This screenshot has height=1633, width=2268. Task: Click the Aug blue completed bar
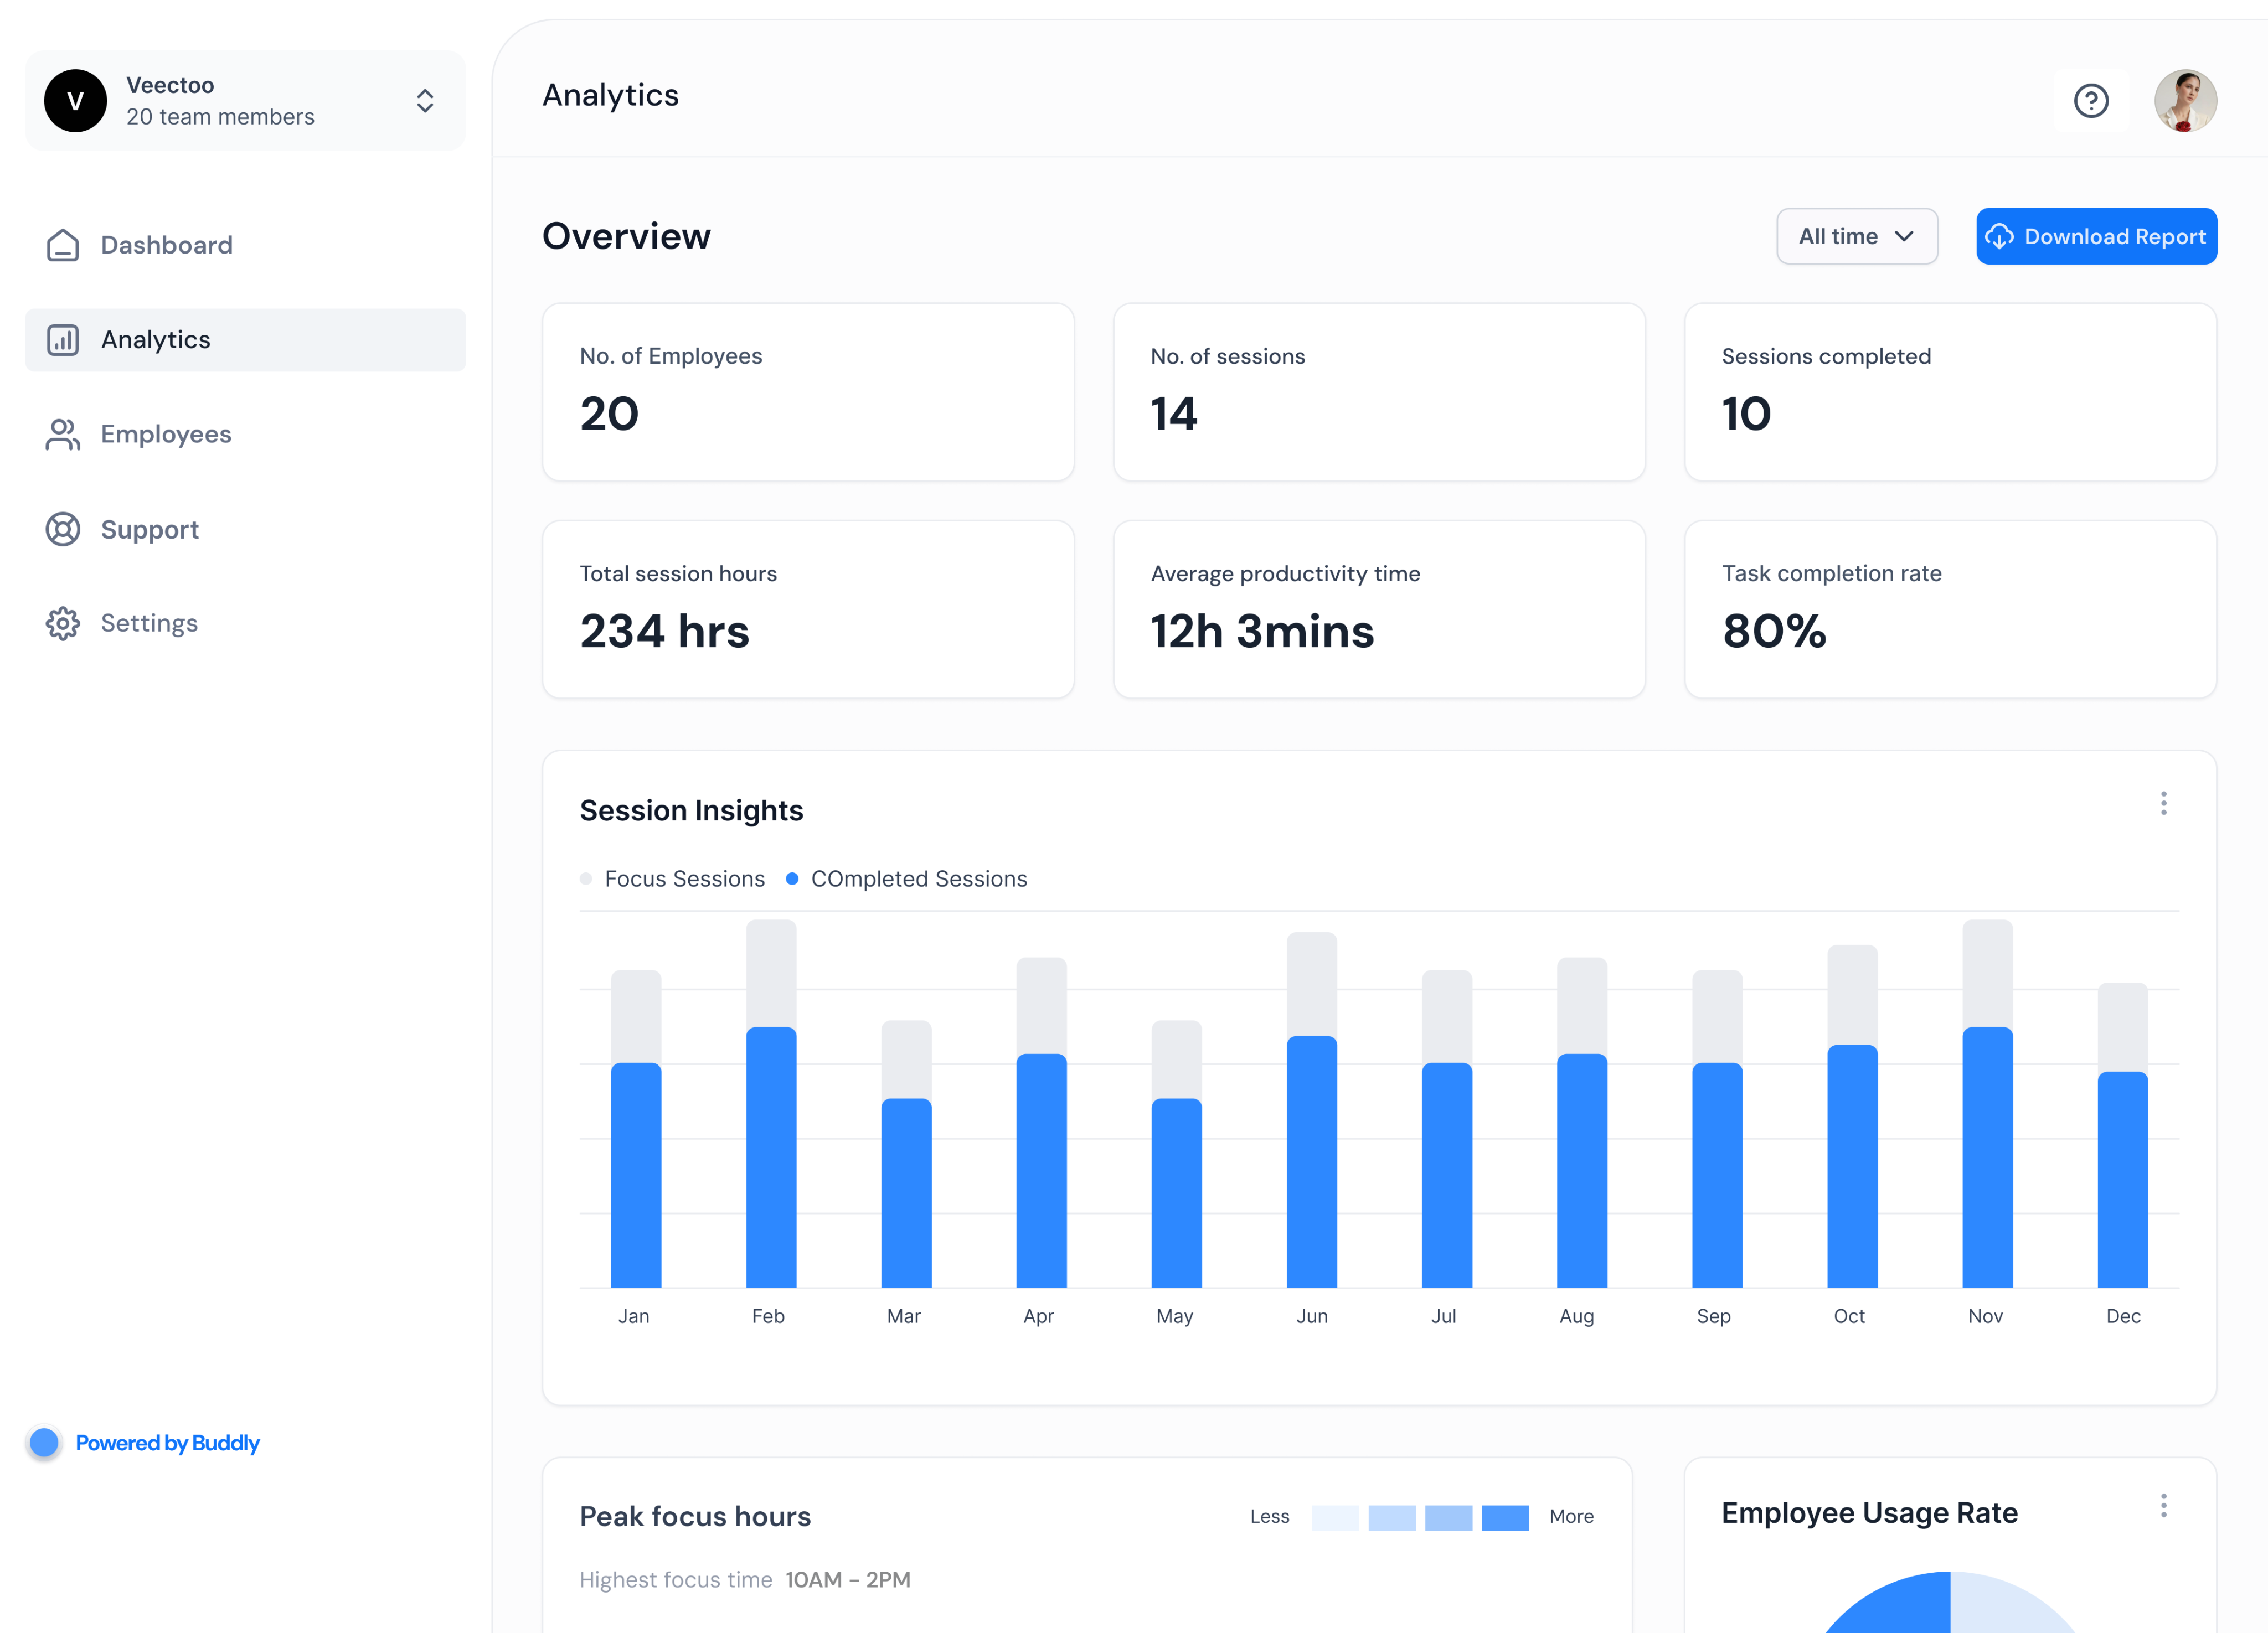tap(1582, 1171)
